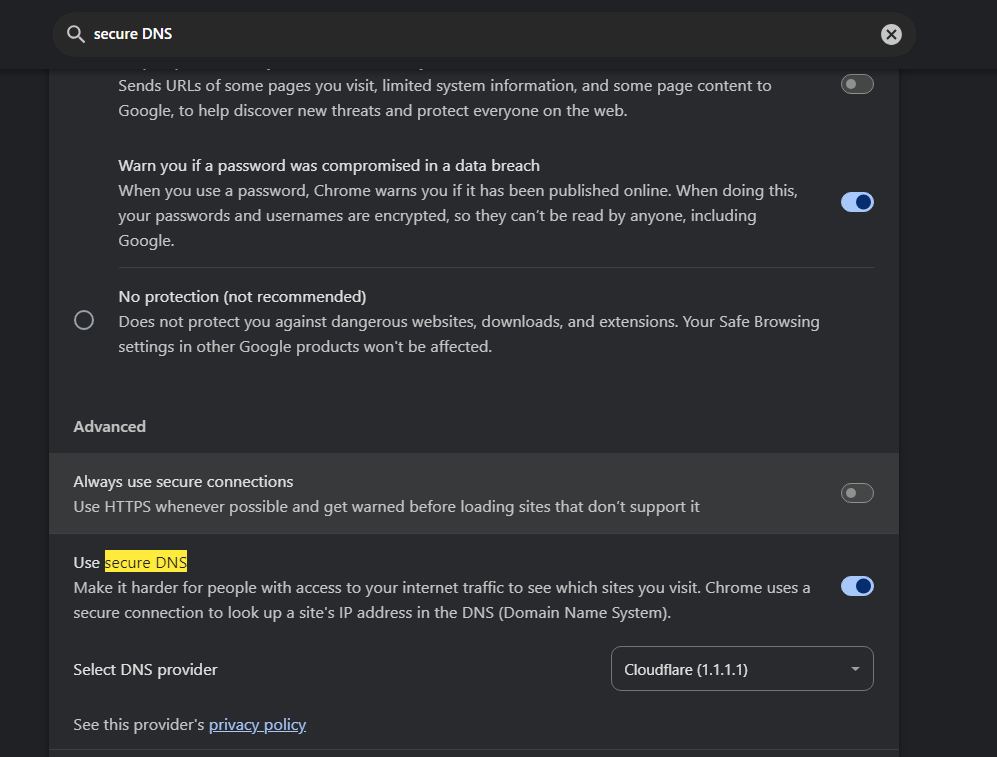
Task: Click the caret arrow on the Cloudflare dropdown
Action: pyautogui.click(x=855, y=668)
